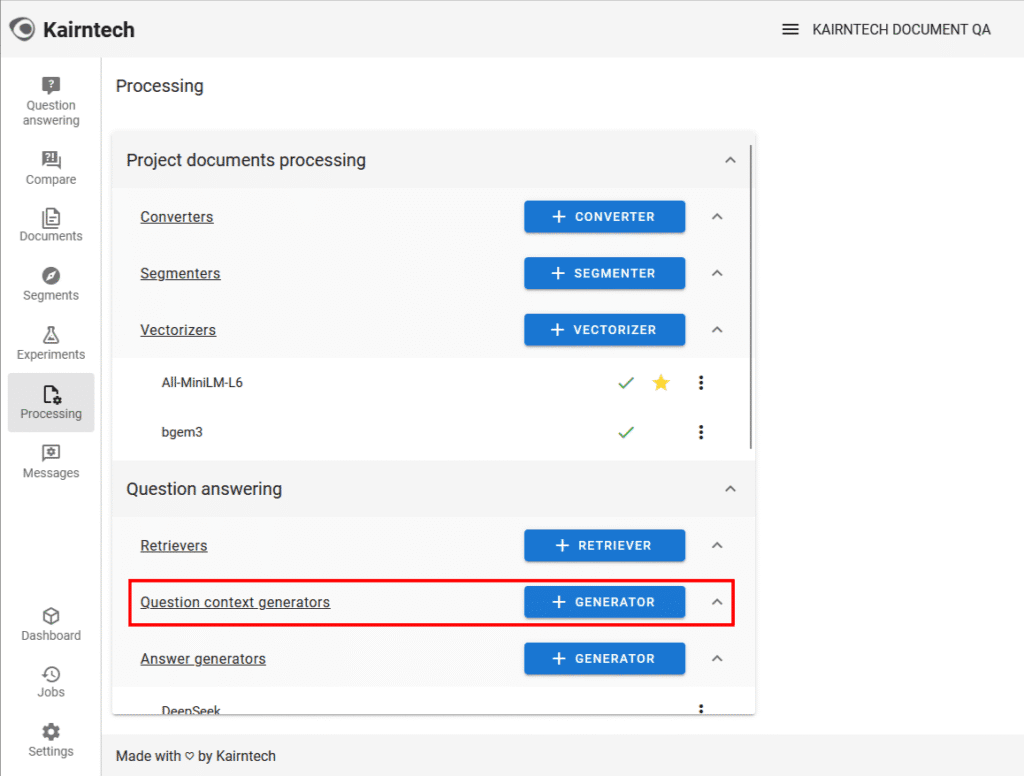Open Segments compass icon
Viewport: 1024px width, 776px height.
point(51,276)
